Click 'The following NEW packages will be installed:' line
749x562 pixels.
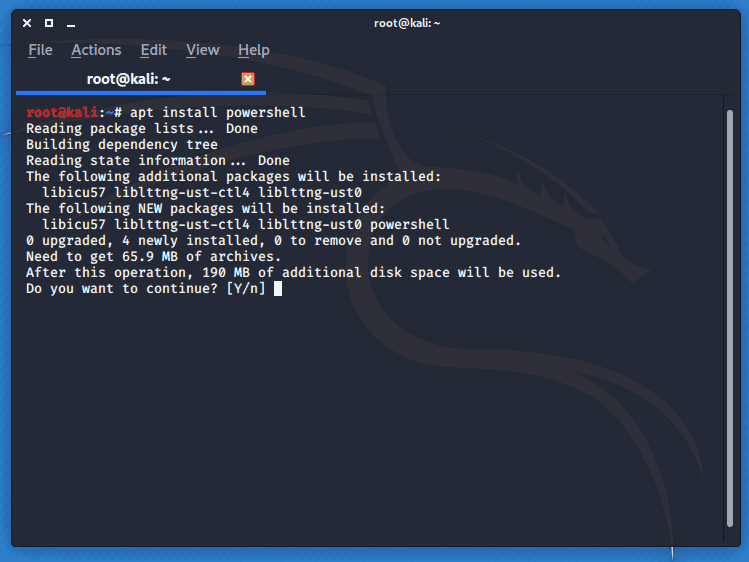point(205,209)
